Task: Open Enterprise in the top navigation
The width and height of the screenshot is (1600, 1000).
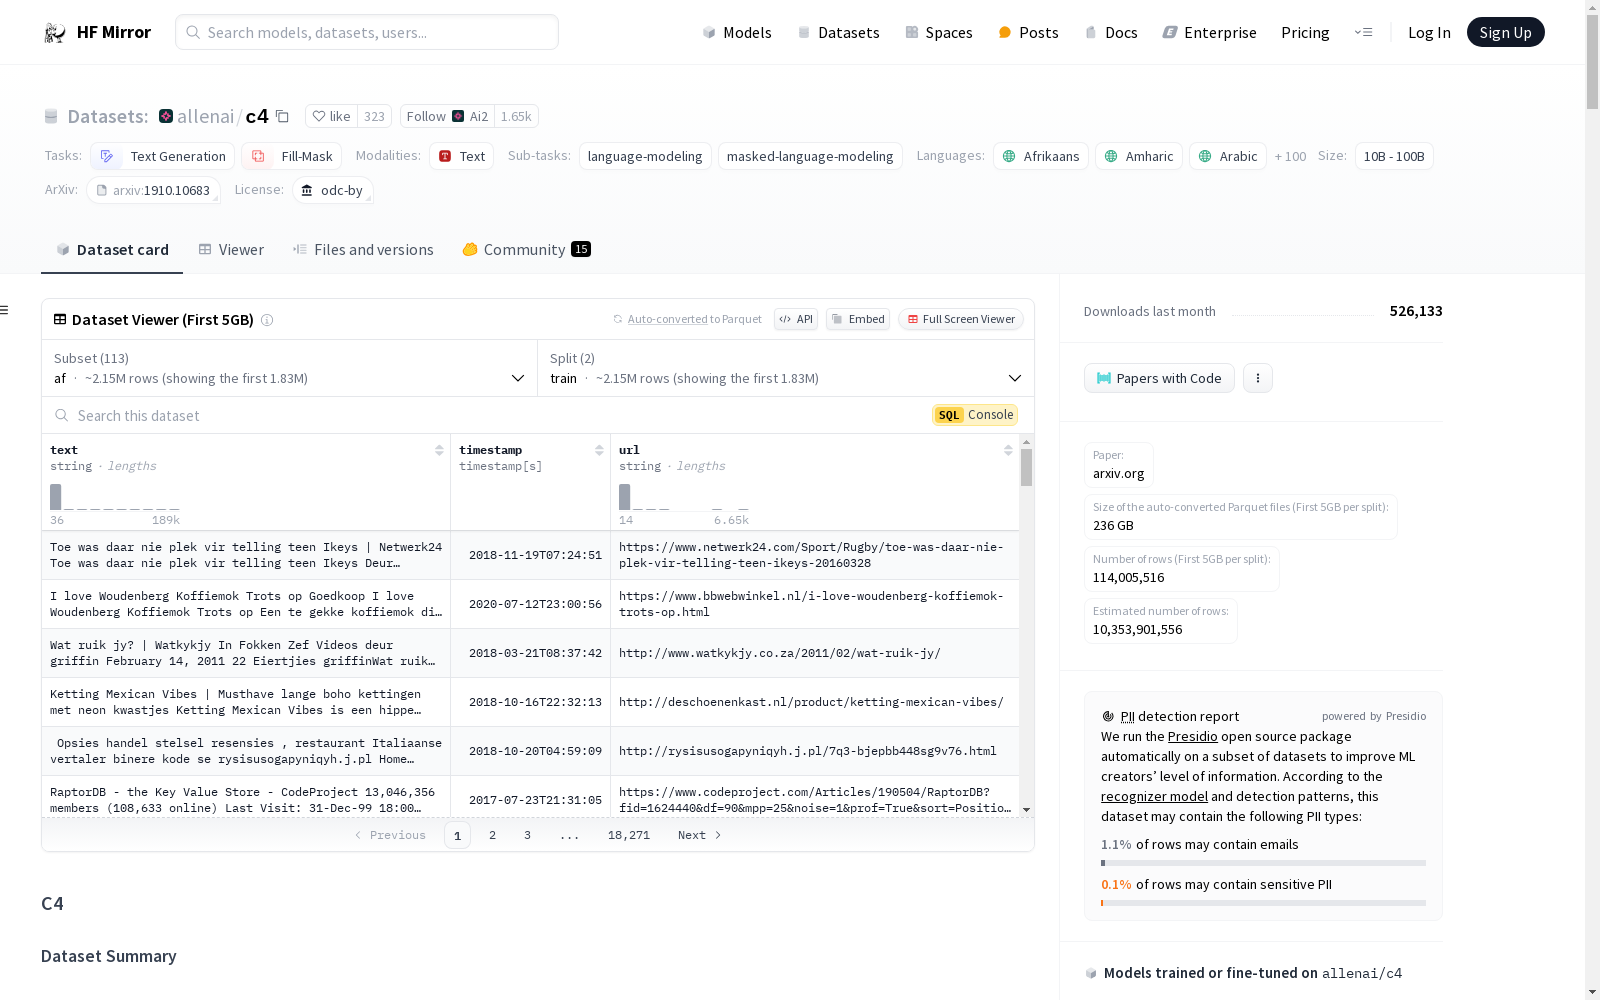Action: [x=1209, y=32]
